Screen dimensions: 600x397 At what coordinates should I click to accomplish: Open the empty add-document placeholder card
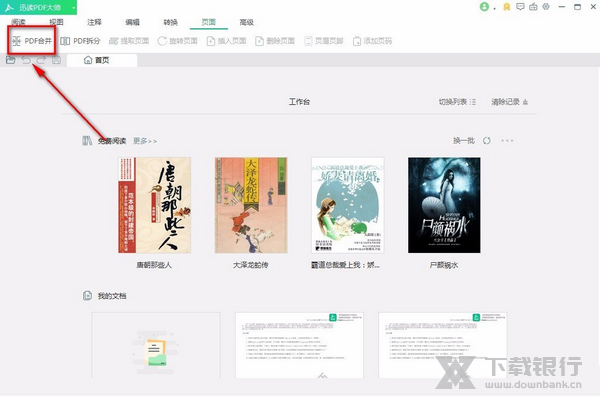(156, 345)
